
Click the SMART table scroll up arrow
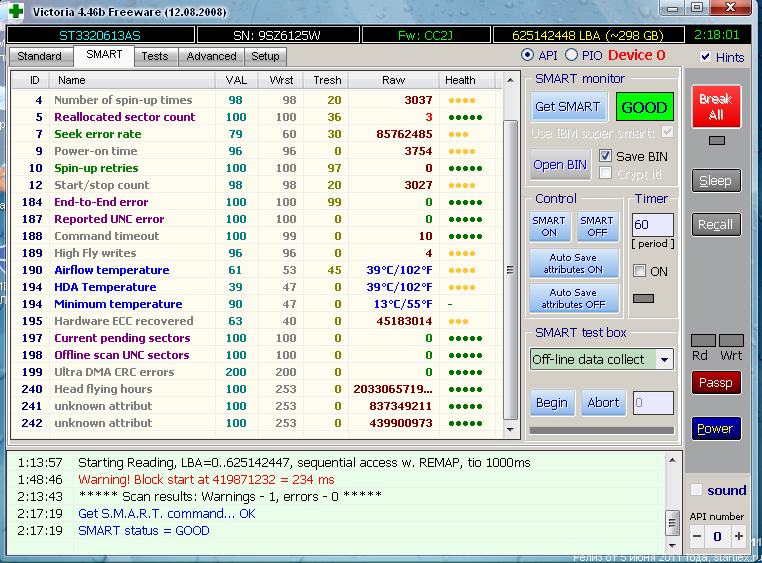click(510, 80)
